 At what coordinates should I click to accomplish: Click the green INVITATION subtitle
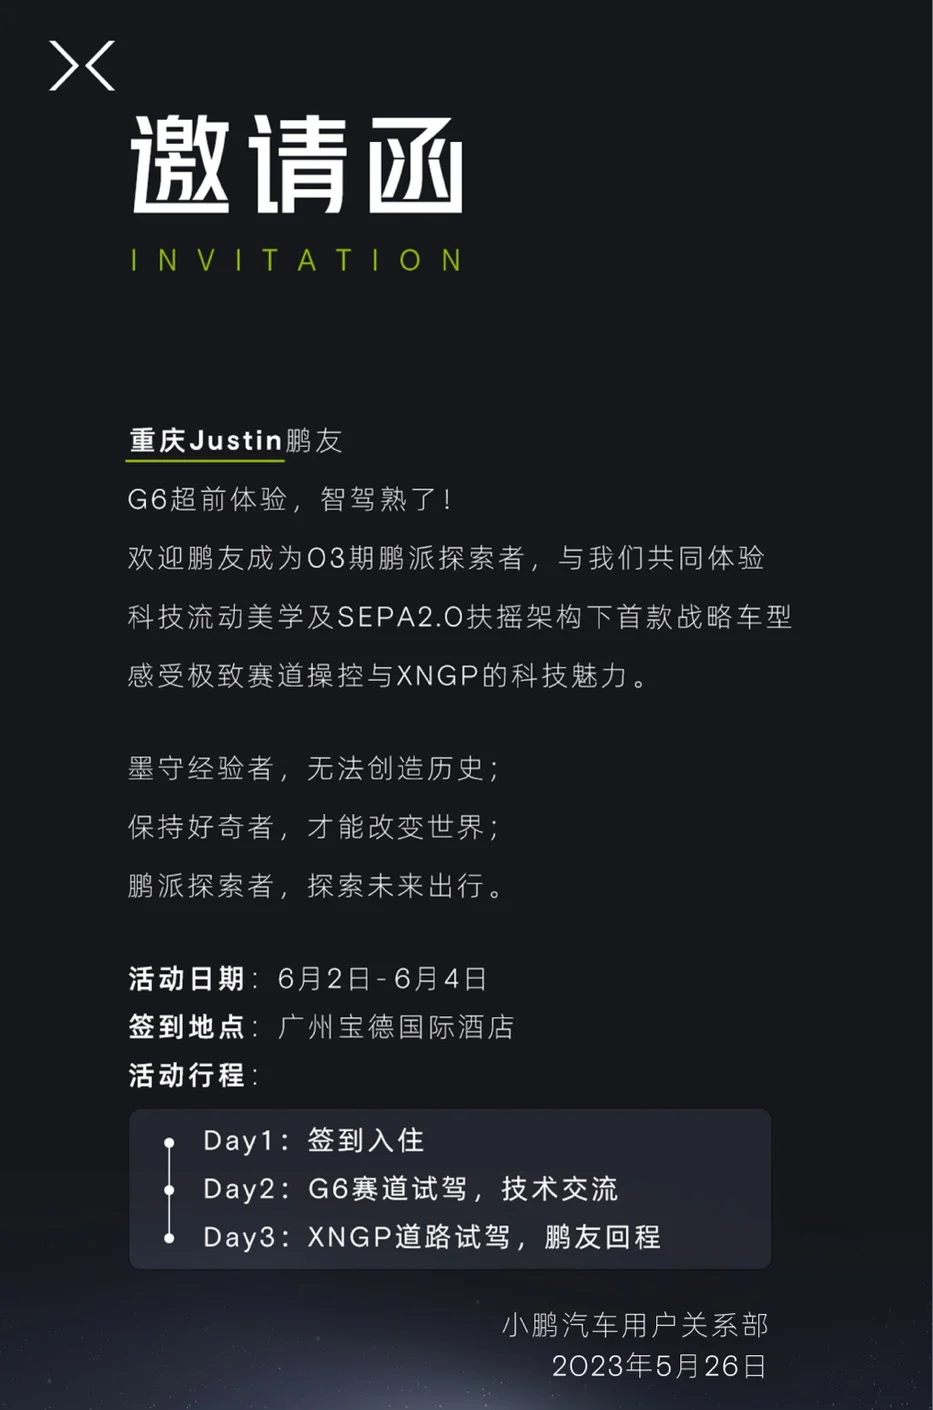coord(296,260)
